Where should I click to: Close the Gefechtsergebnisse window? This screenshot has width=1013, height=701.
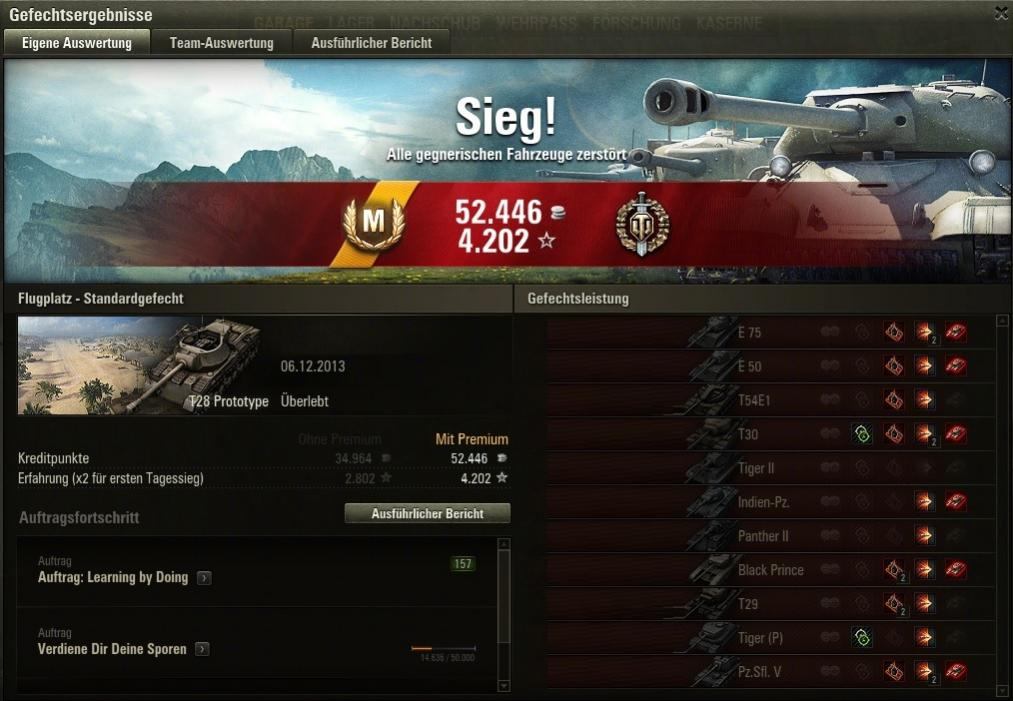click(1001, 13)
